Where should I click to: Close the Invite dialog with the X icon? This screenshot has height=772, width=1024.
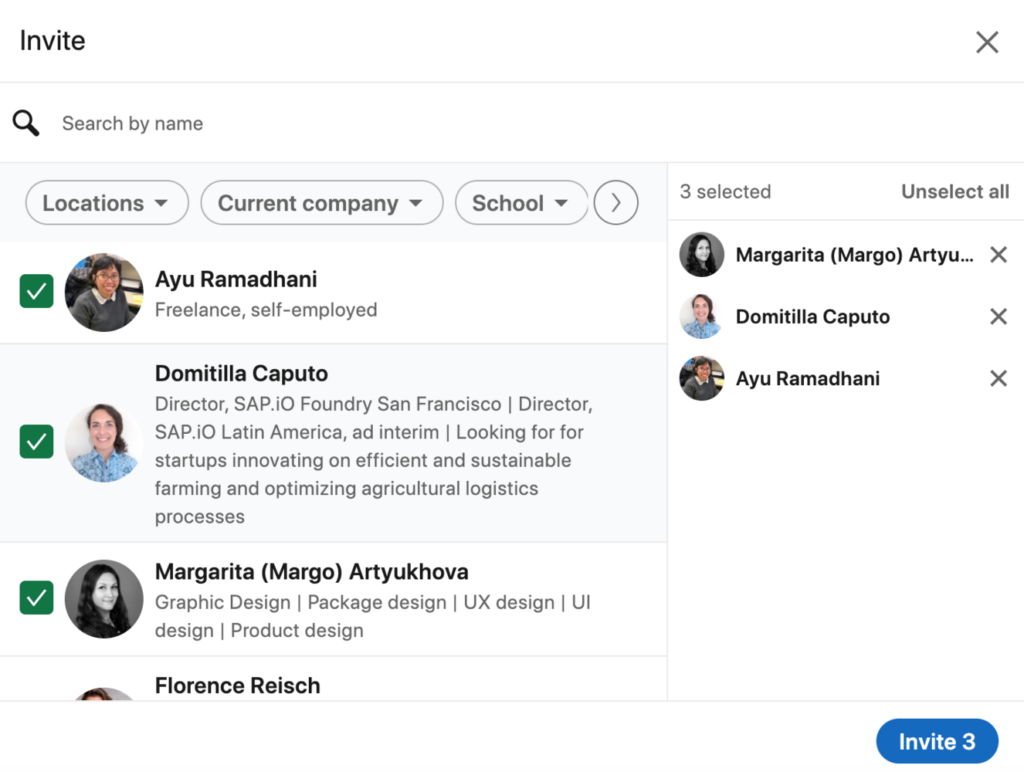987,42
